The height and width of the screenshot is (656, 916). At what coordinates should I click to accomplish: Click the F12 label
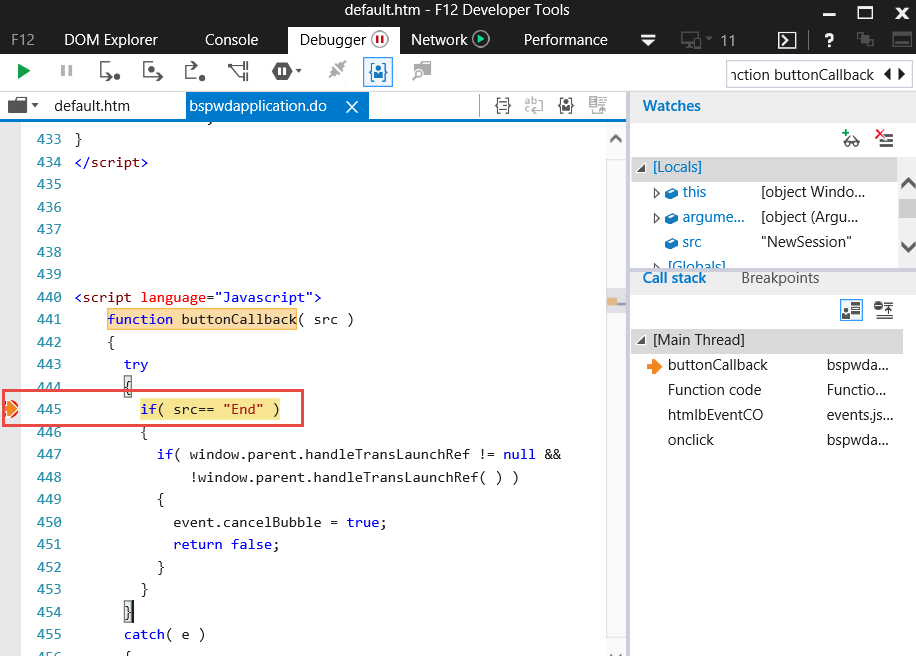pyautogui.click(x=23, y=40)
